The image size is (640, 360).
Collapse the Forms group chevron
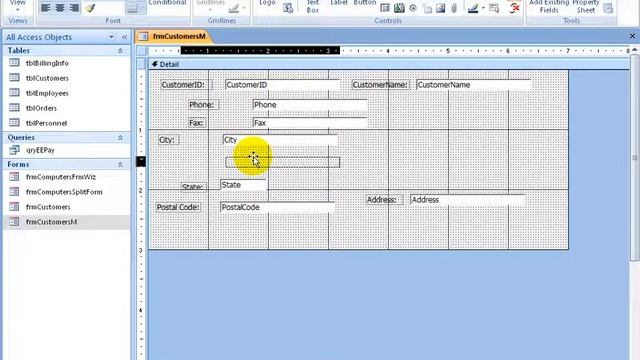pos(120,164)
